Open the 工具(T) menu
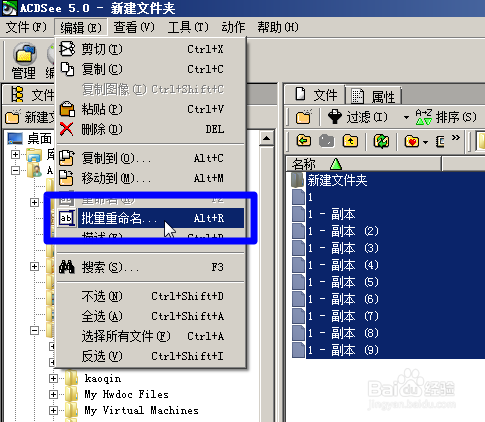Screen dimensions: 485x422 pyautogui.click(x=188, y=27)
